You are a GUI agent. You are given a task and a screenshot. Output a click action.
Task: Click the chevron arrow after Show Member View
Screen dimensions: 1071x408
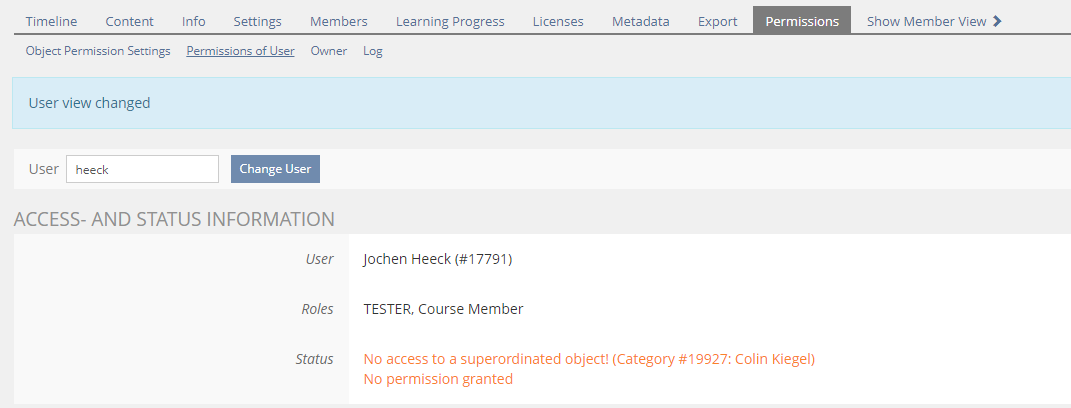tap(997, 21)
